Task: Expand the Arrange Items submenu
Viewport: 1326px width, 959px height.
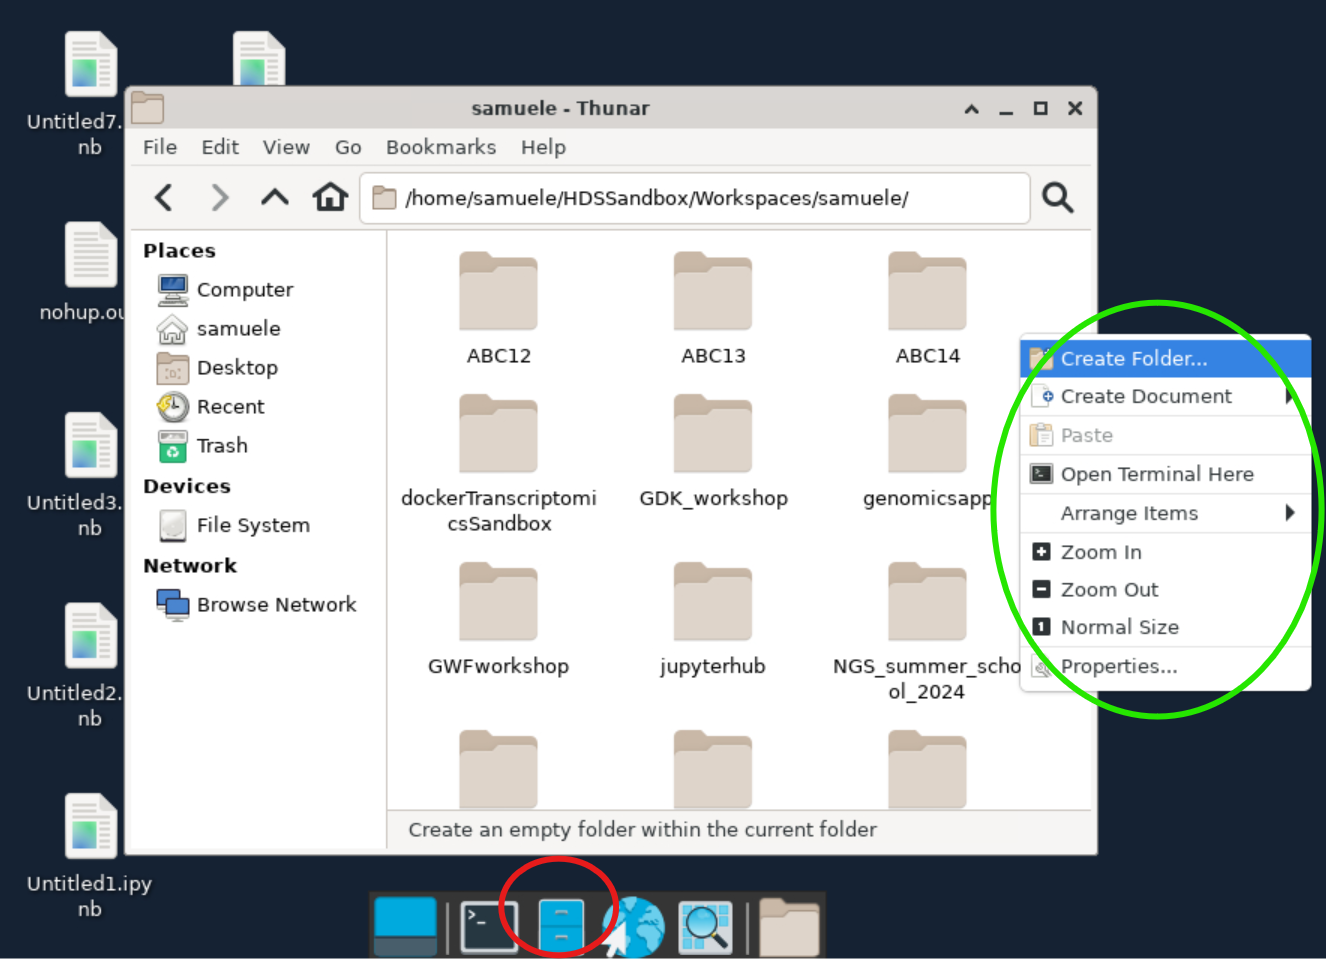Action: tap(1129, 513)
